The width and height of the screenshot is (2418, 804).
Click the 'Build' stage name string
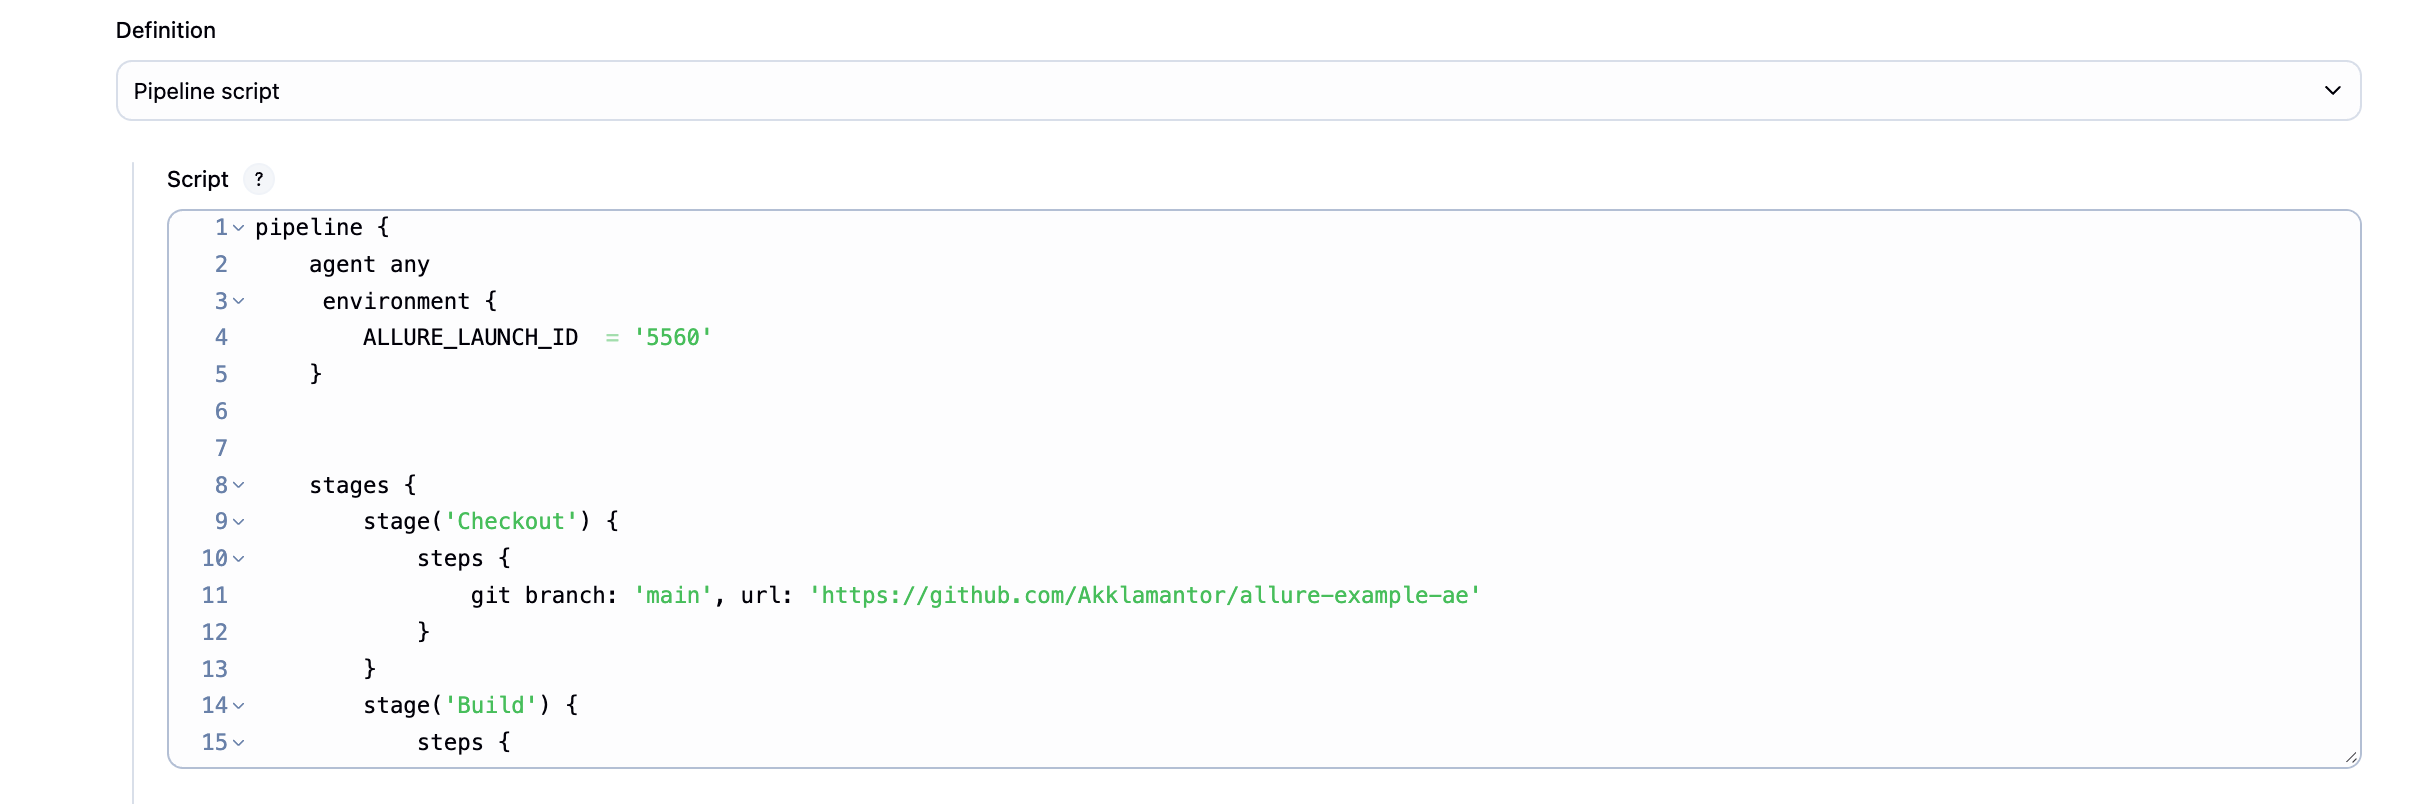[x=491, y=706]
